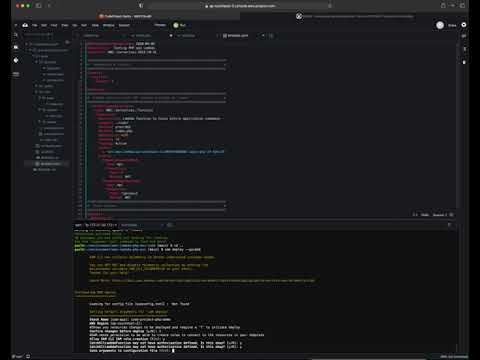Open the Preferences gear at top right
The height and width of the screenshot is (360, 480).
pos(464,25)
